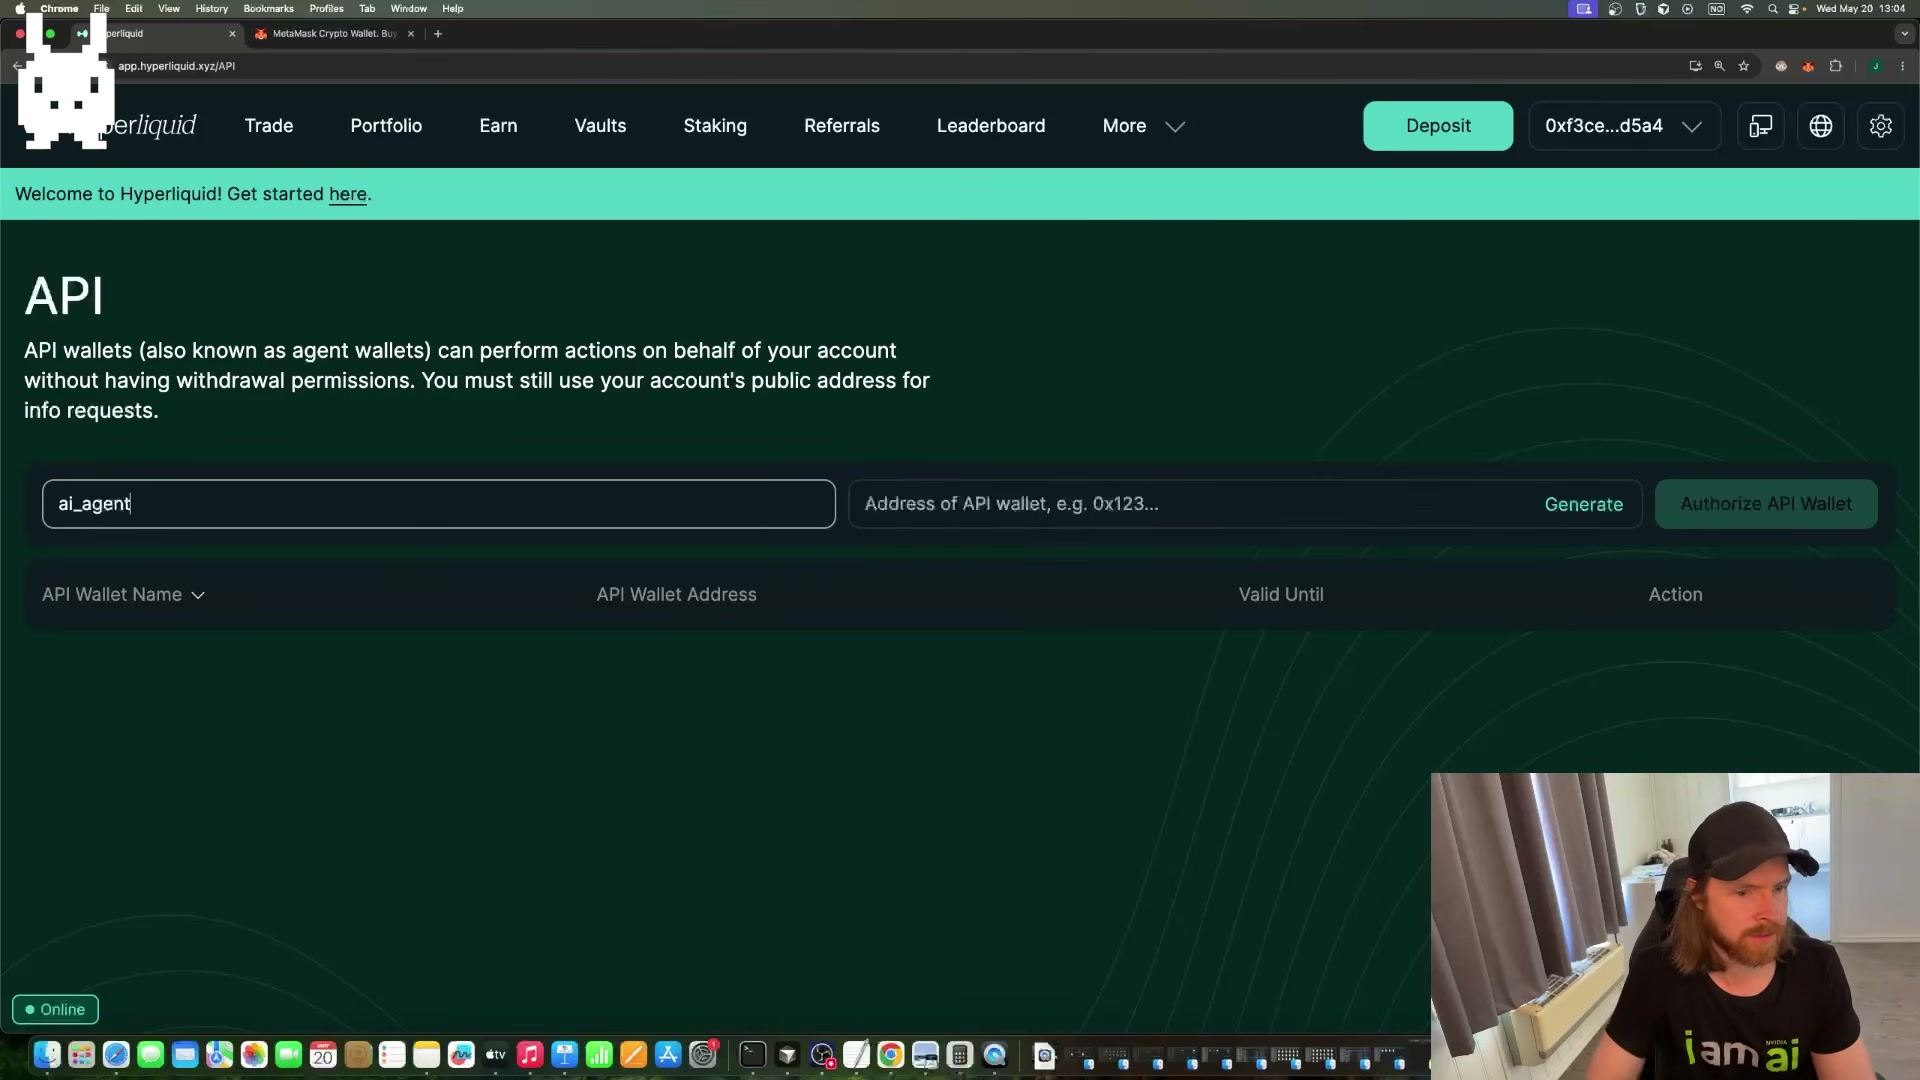The width and height of the screenshot is (1920, 1080).
Task: Open the settings gear icon in Hyperliquid header
Action: (x=1880, y=126)
